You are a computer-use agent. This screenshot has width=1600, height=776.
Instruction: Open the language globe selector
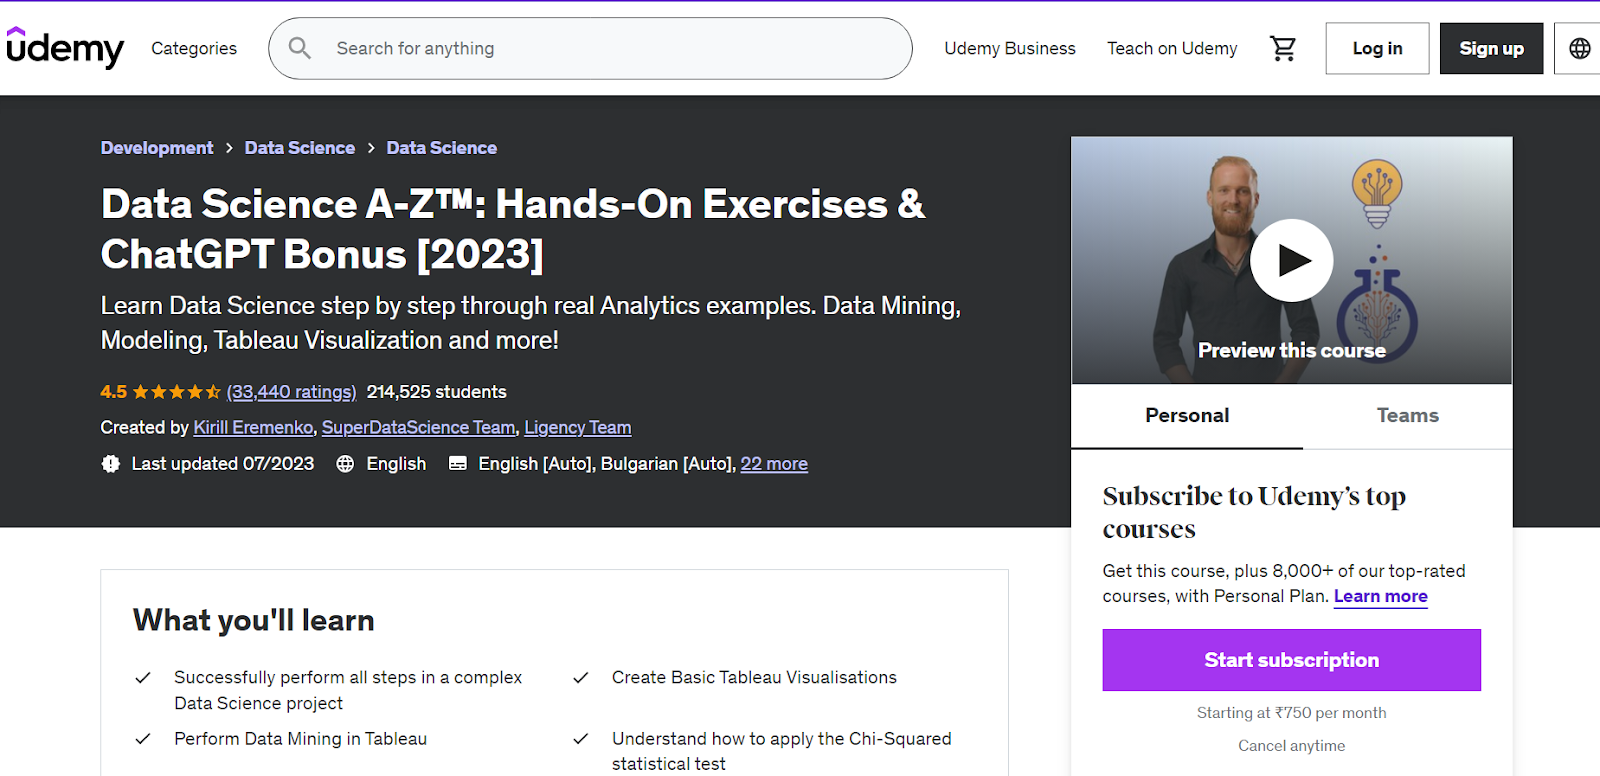pos(1579,48)
